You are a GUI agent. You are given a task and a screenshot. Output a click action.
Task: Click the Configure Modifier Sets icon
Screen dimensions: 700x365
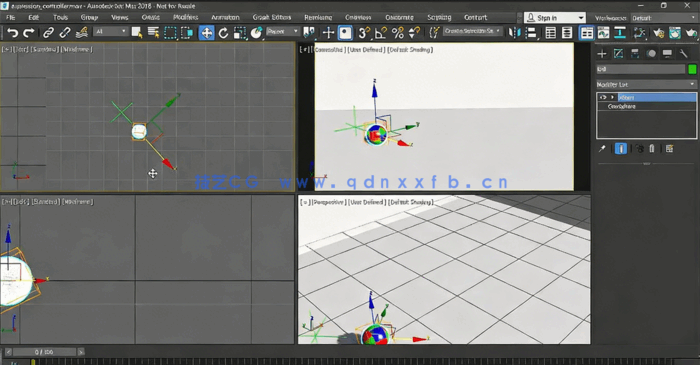click(x=669, y=149)
